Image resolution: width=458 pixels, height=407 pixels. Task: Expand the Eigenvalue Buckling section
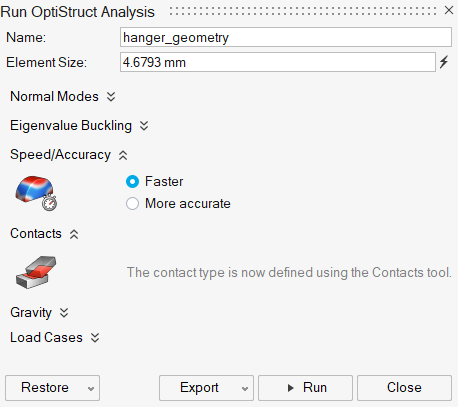click(144, 126)
